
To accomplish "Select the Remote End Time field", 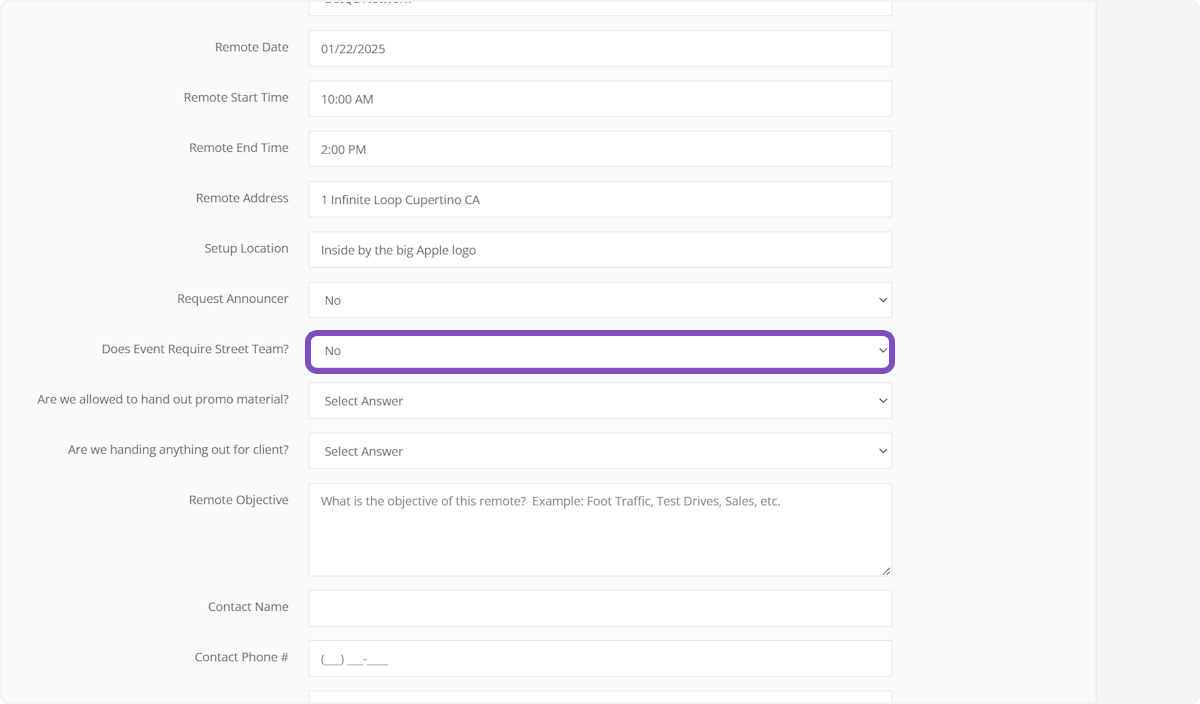I will [x=599, y=149].
